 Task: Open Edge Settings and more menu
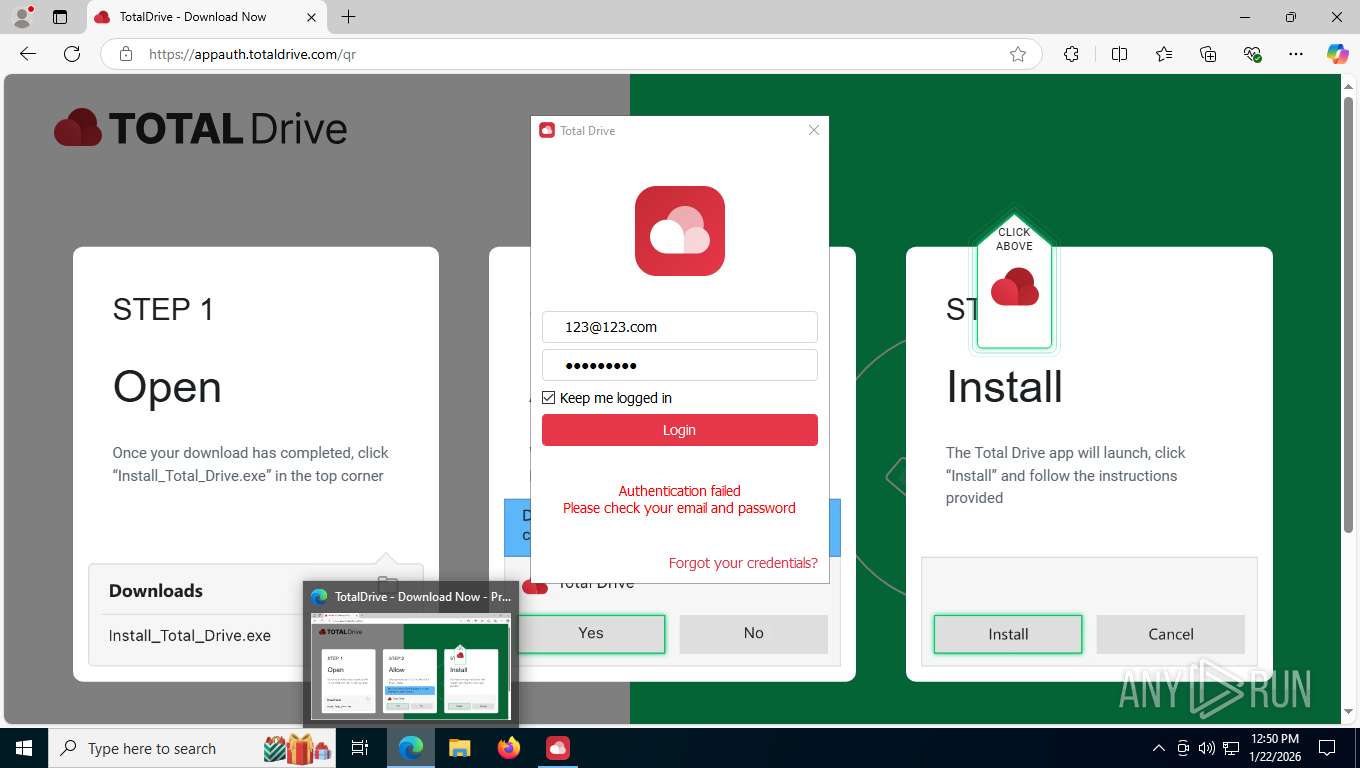pos(1296,54)
